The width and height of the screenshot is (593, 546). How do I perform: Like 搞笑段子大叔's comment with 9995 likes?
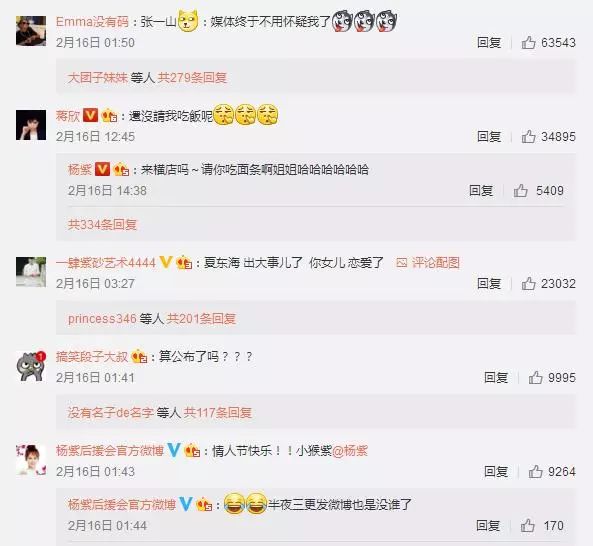click(x=536, y=377)
